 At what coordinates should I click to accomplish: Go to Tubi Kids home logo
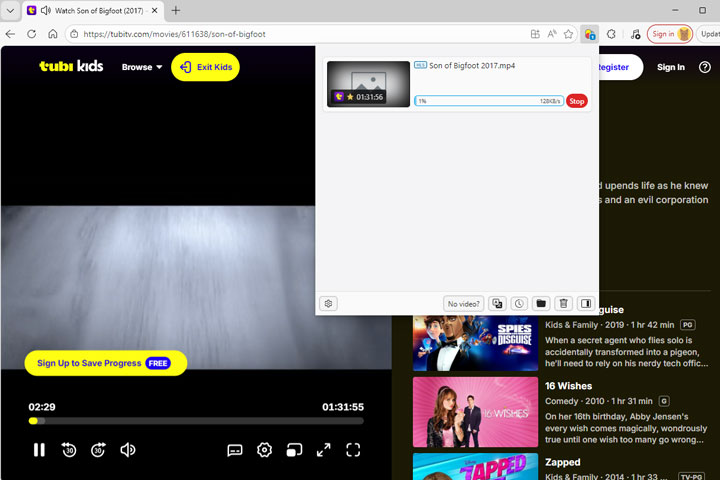click(71, 66)
